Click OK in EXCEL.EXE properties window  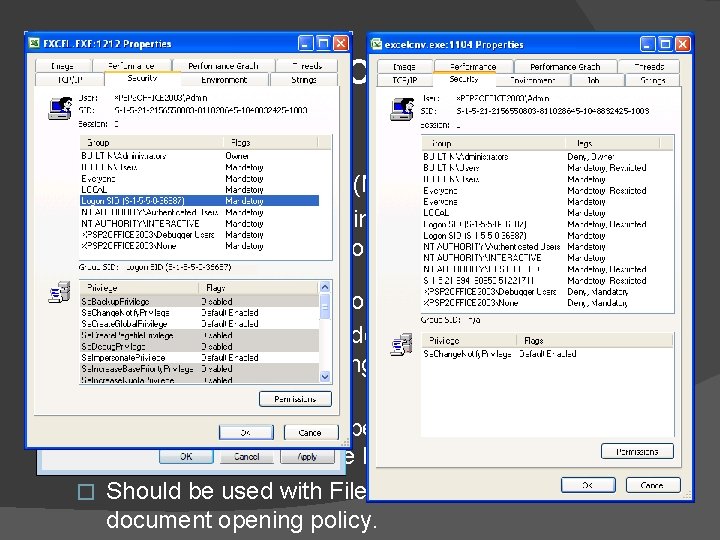246,433
